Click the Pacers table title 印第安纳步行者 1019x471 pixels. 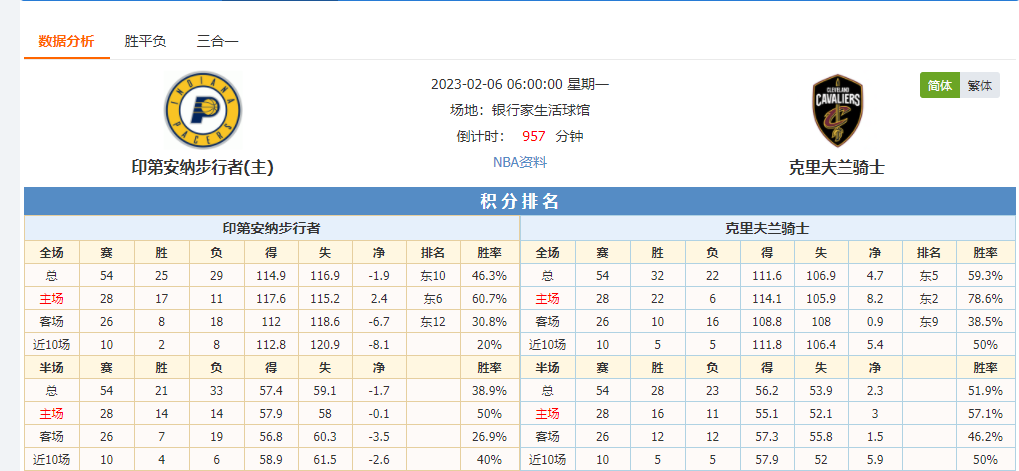(271, 229)
